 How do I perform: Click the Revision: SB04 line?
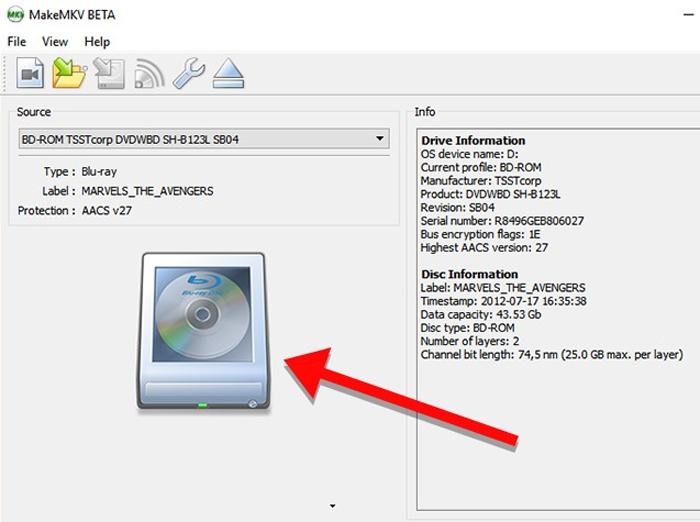(x=458, y=207)
